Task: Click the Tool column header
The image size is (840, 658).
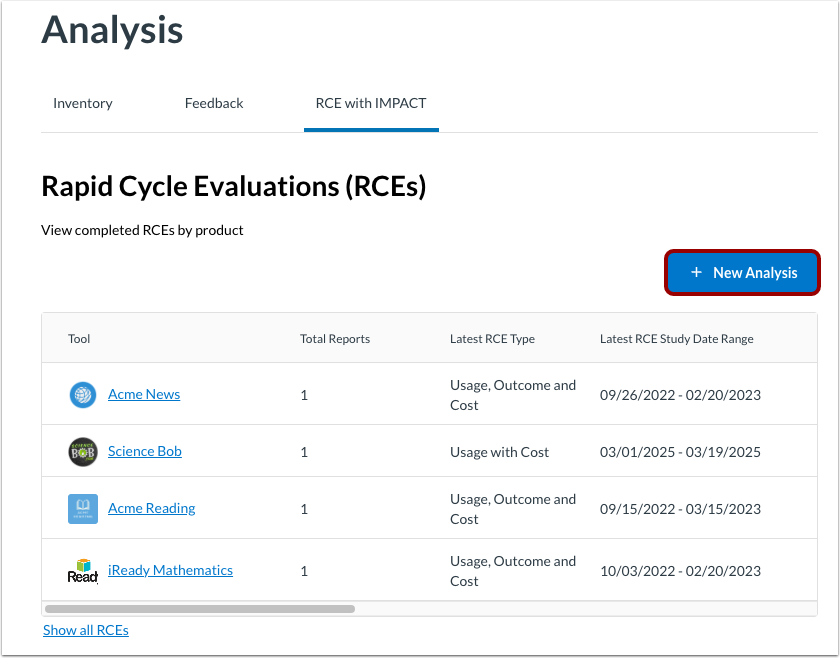Action: (79, 339)
